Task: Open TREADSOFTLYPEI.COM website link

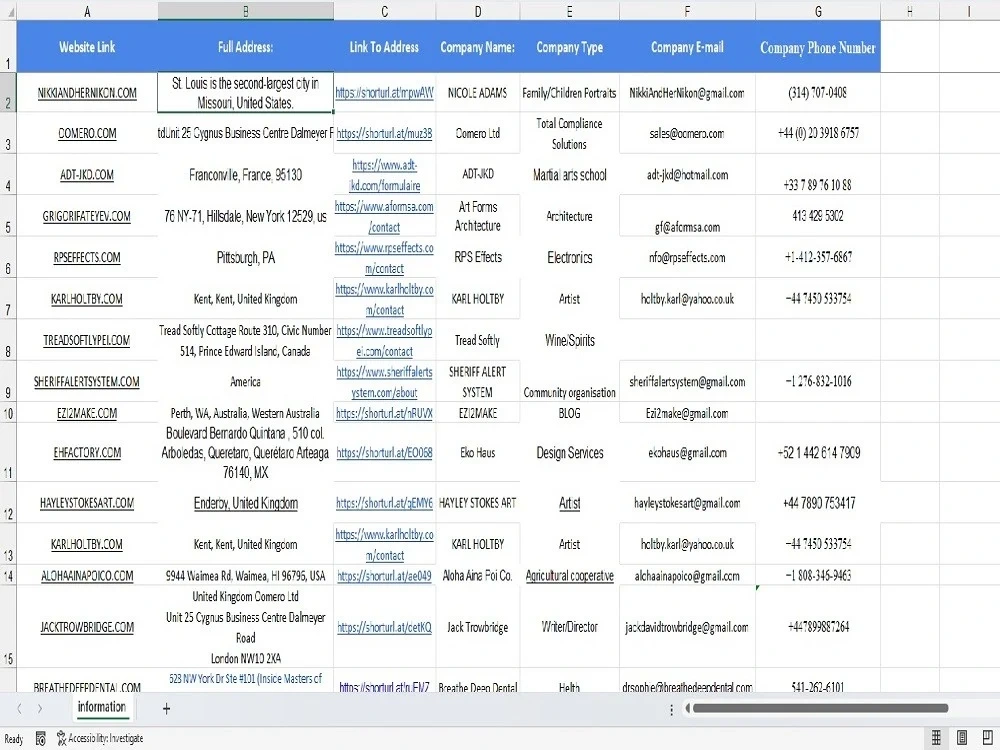Action: tap(87, 341)
